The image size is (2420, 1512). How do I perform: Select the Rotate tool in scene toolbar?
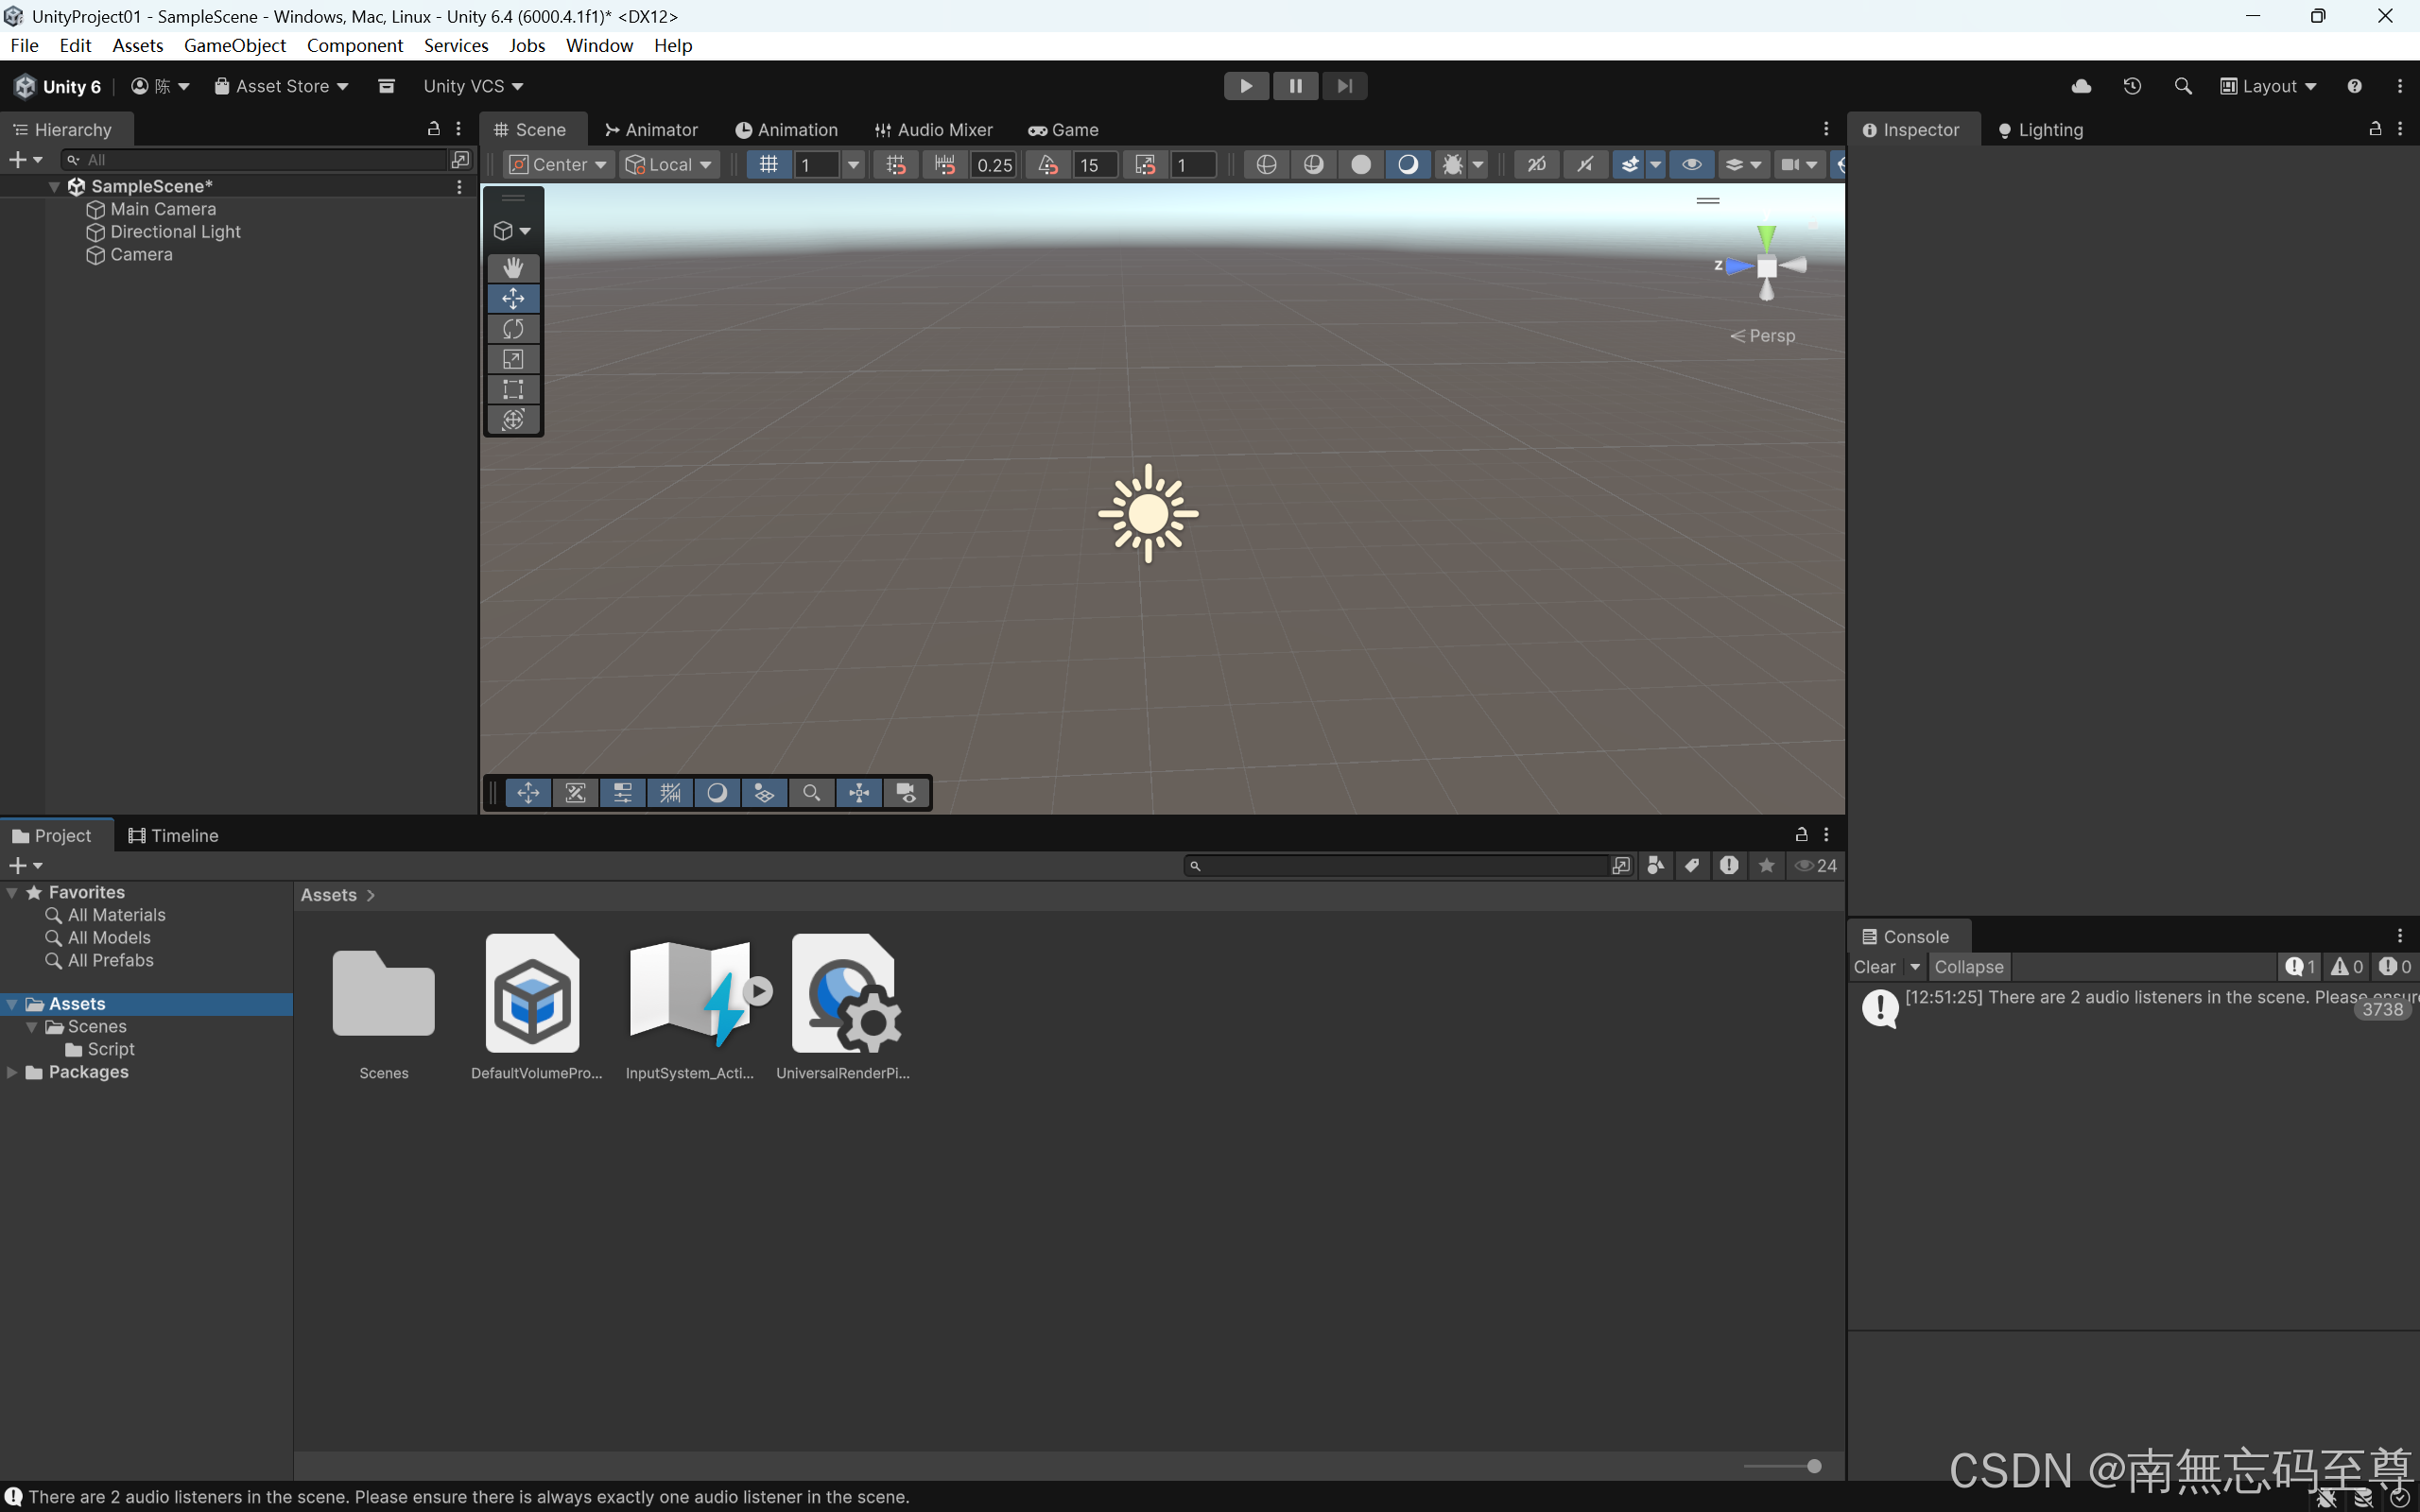point(513,329)
